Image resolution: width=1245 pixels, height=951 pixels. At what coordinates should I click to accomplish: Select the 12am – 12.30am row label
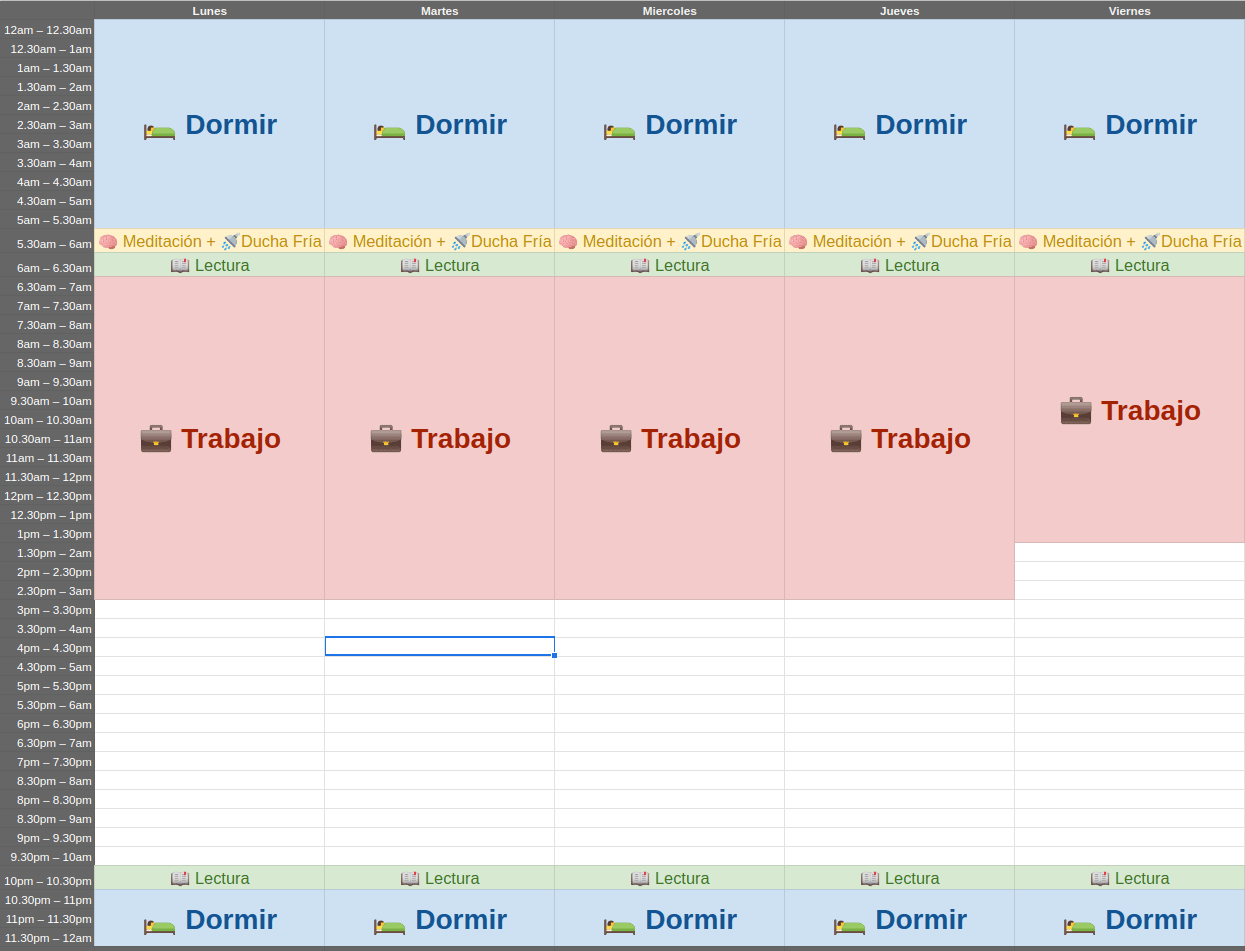coord(47,30)
